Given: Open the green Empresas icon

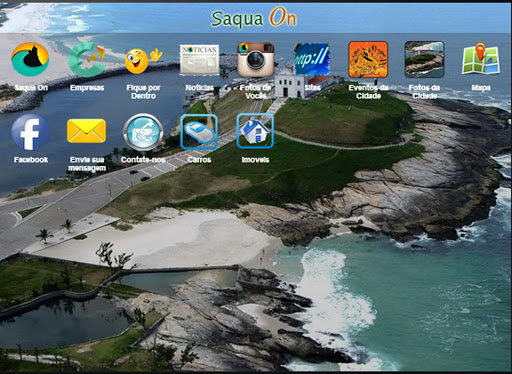Looking at the screenshot, I should tap(87, 60).
